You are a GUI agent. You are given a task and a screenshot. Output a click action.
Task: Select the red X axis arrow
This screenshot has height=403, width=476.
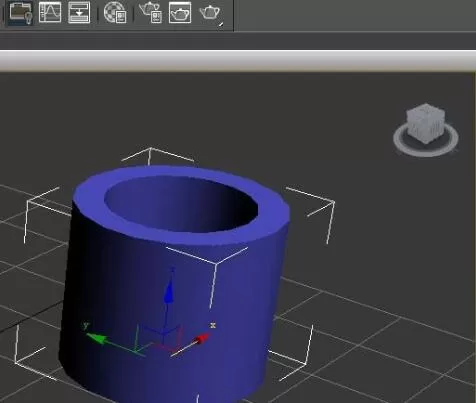pos(201,339)
